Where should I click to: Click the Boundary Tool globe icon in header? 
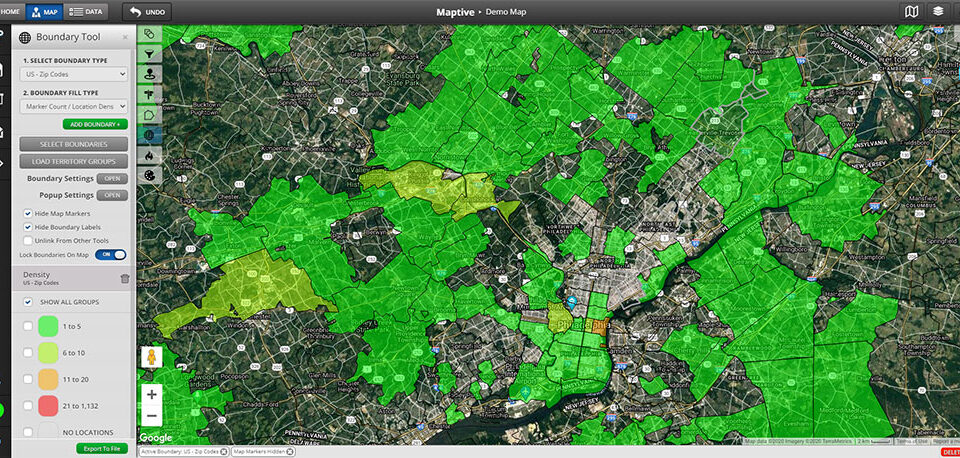[x=25, y=37]
